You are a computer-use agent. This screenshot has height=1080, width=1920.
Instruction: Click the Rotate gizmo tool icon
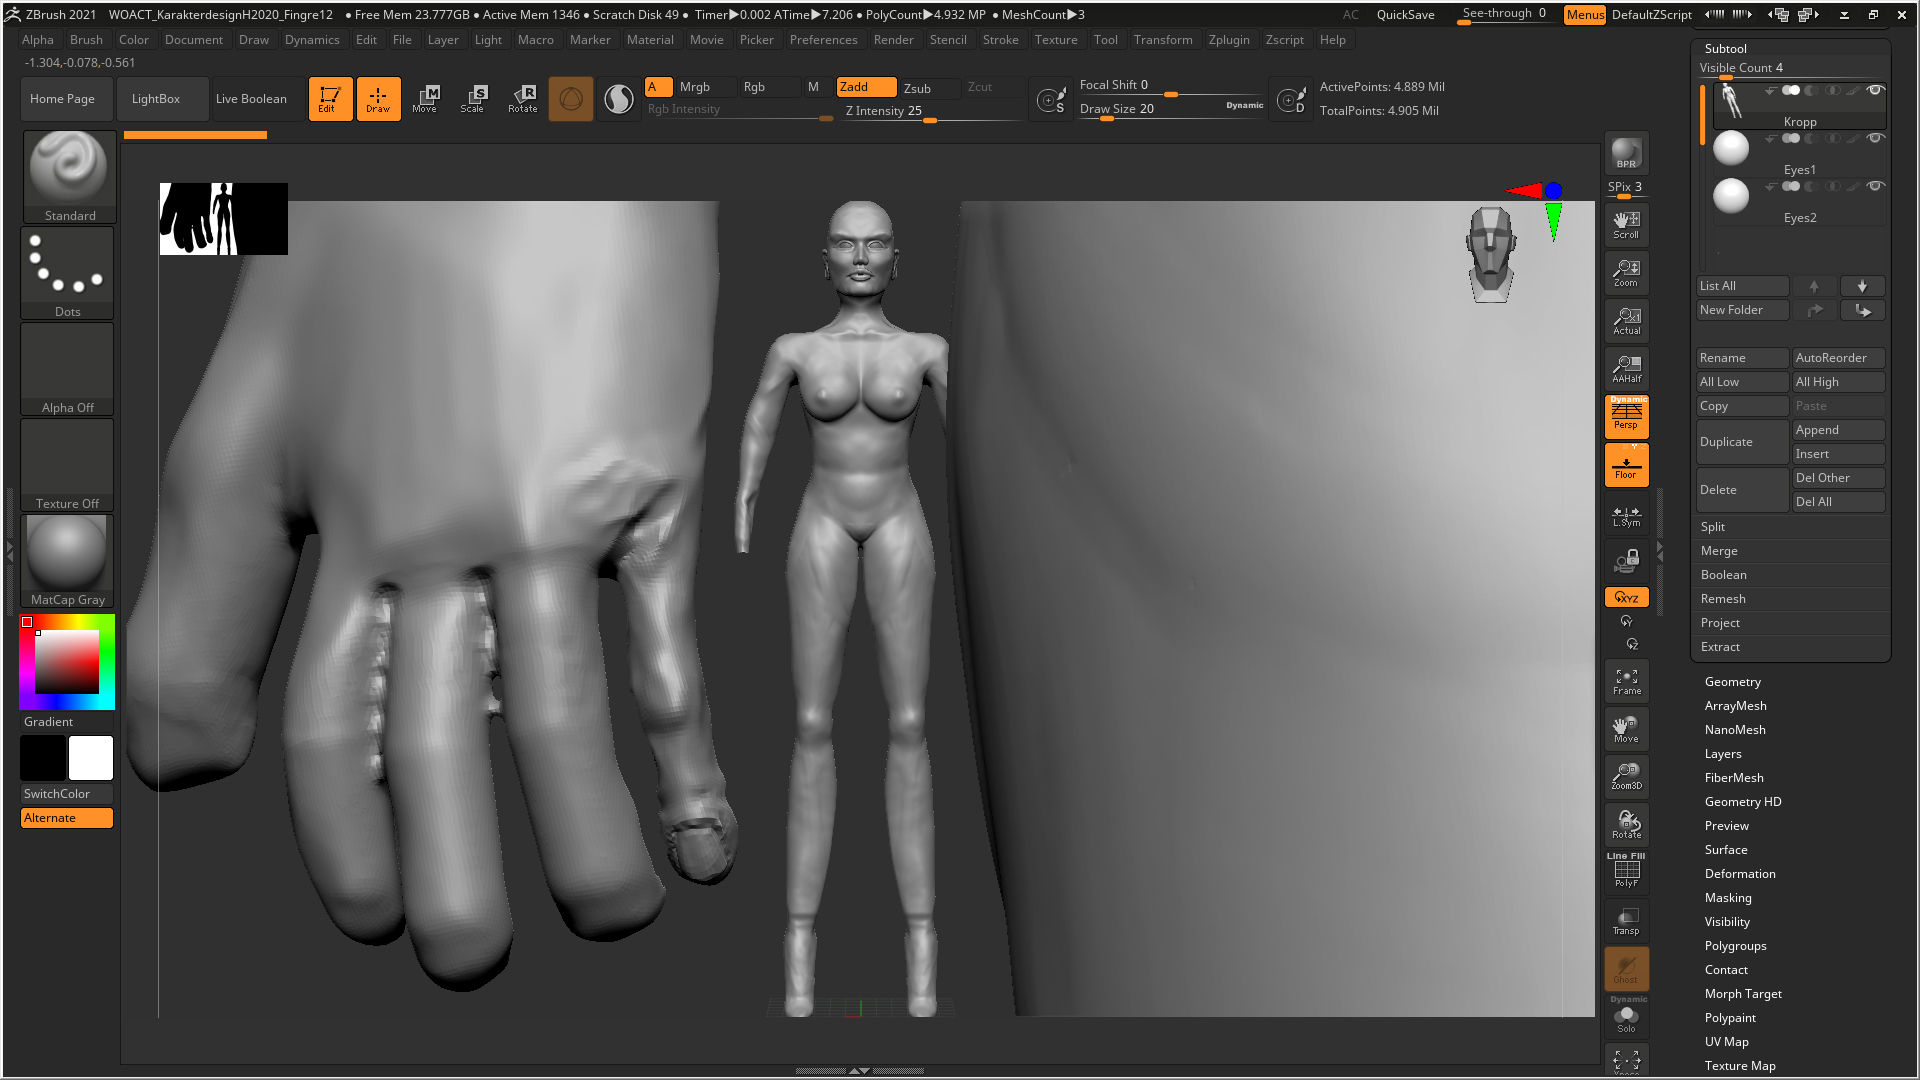click(522, 98)
